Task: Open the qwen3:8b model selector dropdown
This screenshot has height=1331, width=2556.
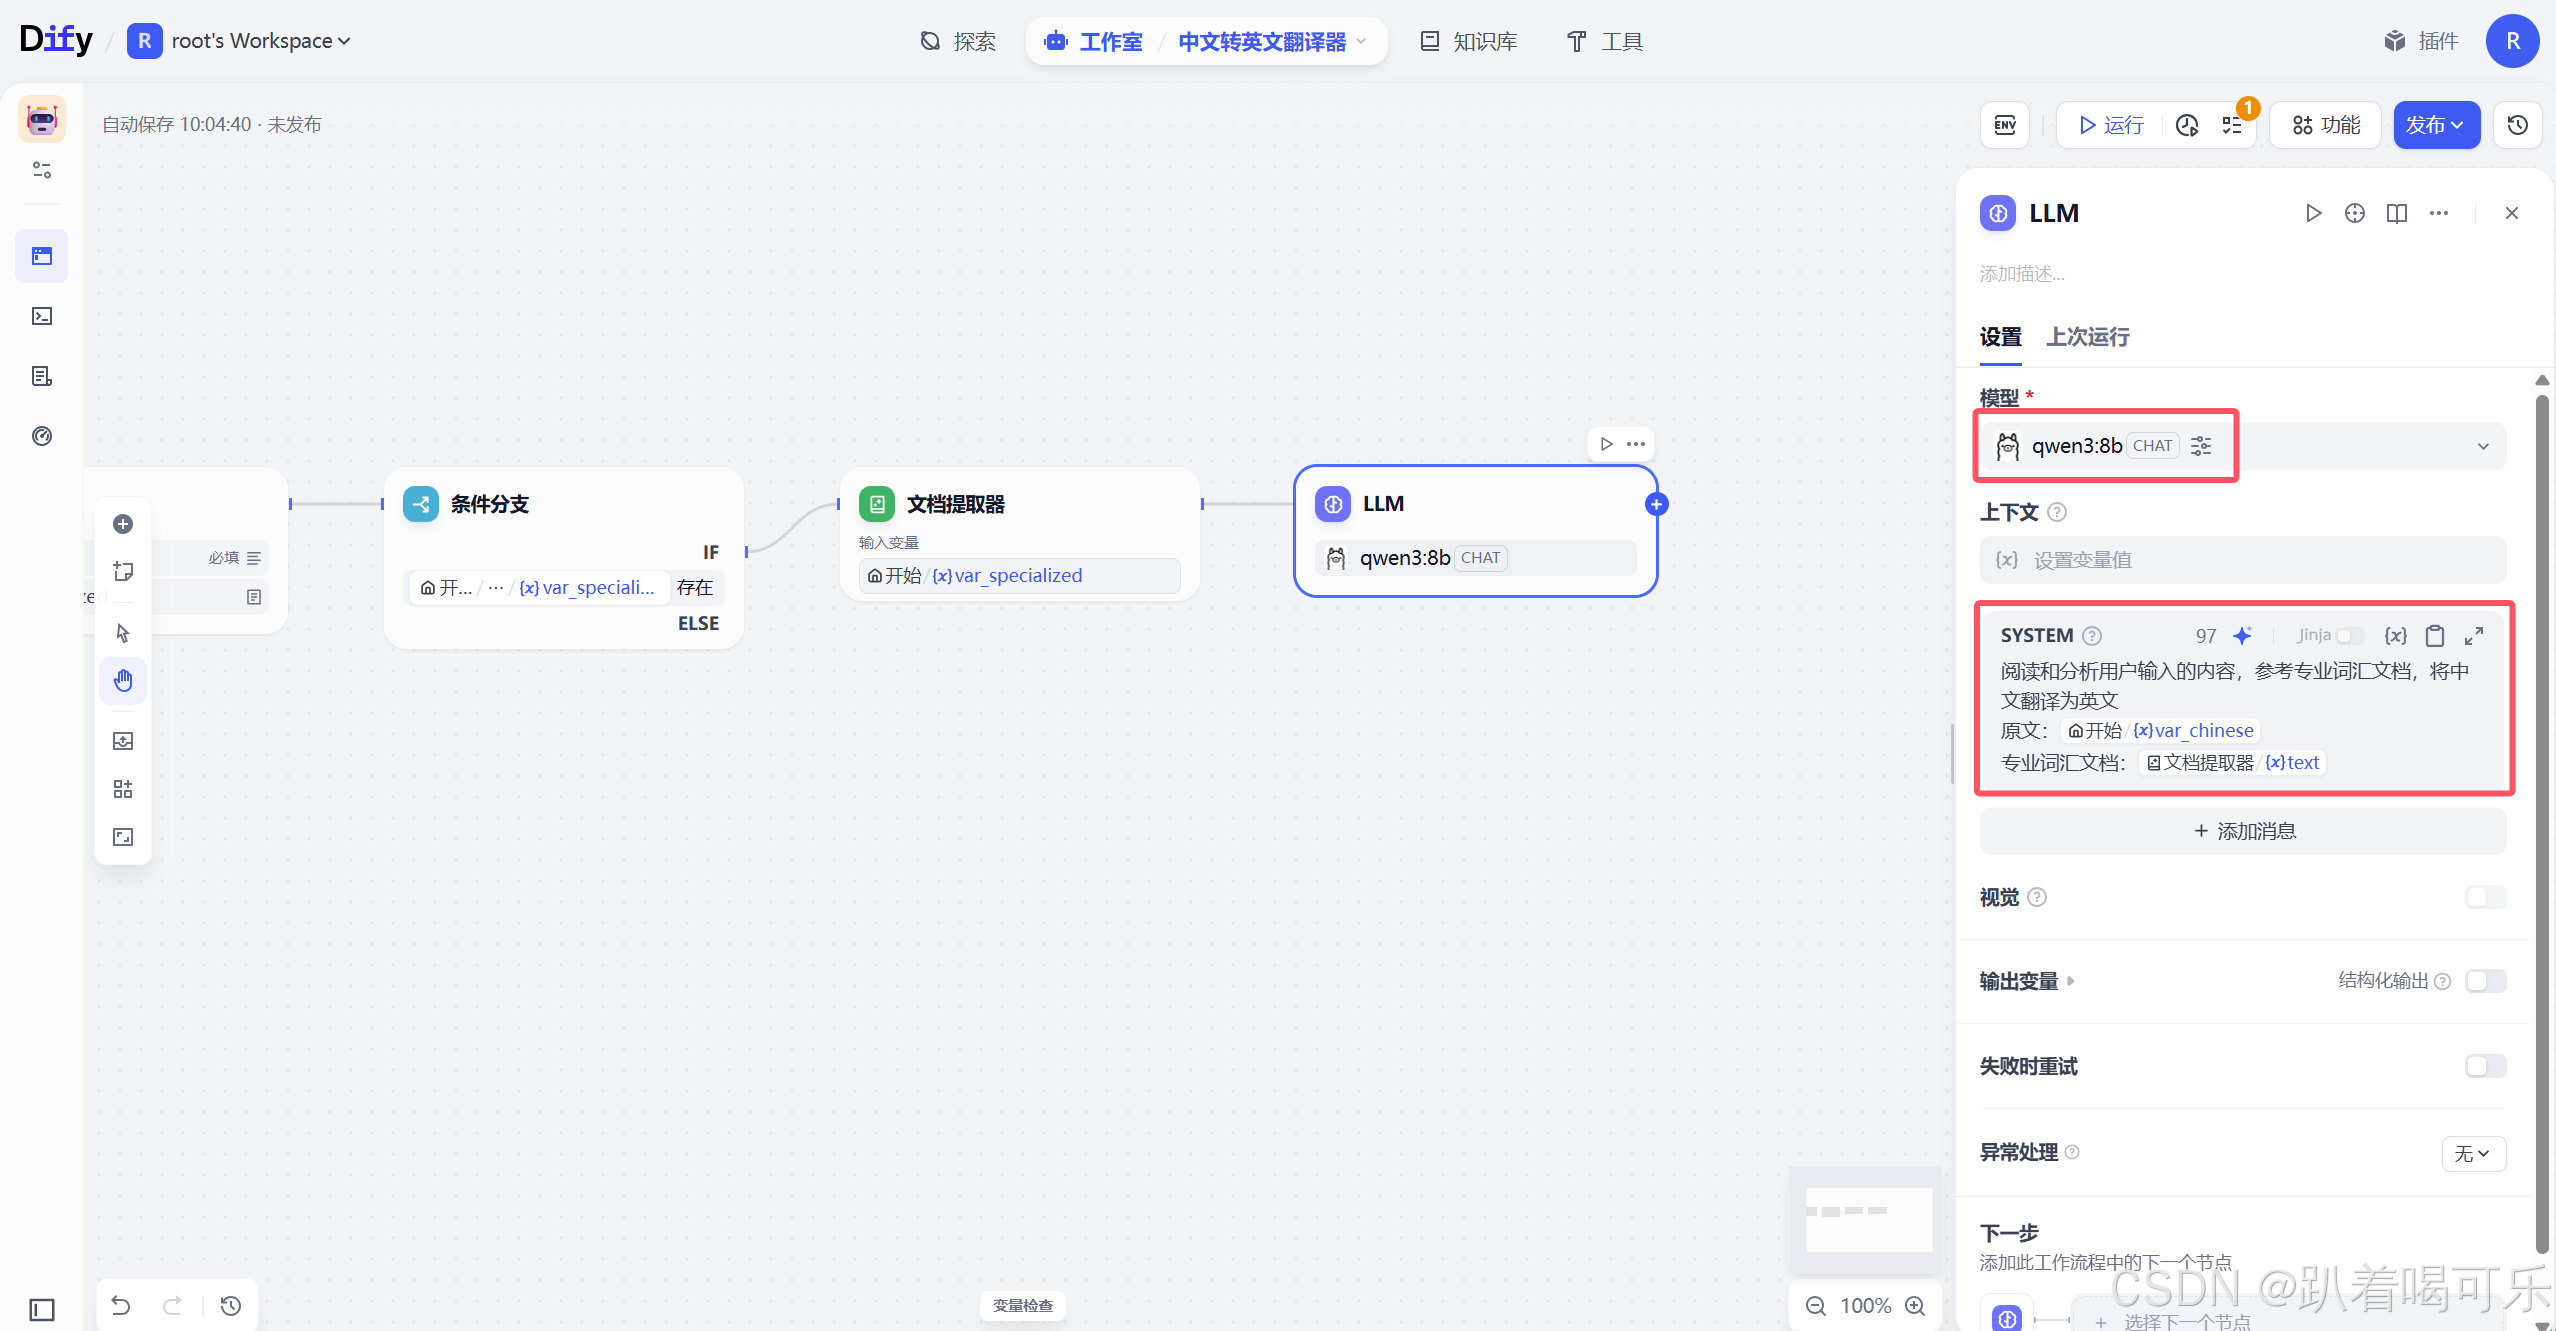Action: click(2242, 446)
